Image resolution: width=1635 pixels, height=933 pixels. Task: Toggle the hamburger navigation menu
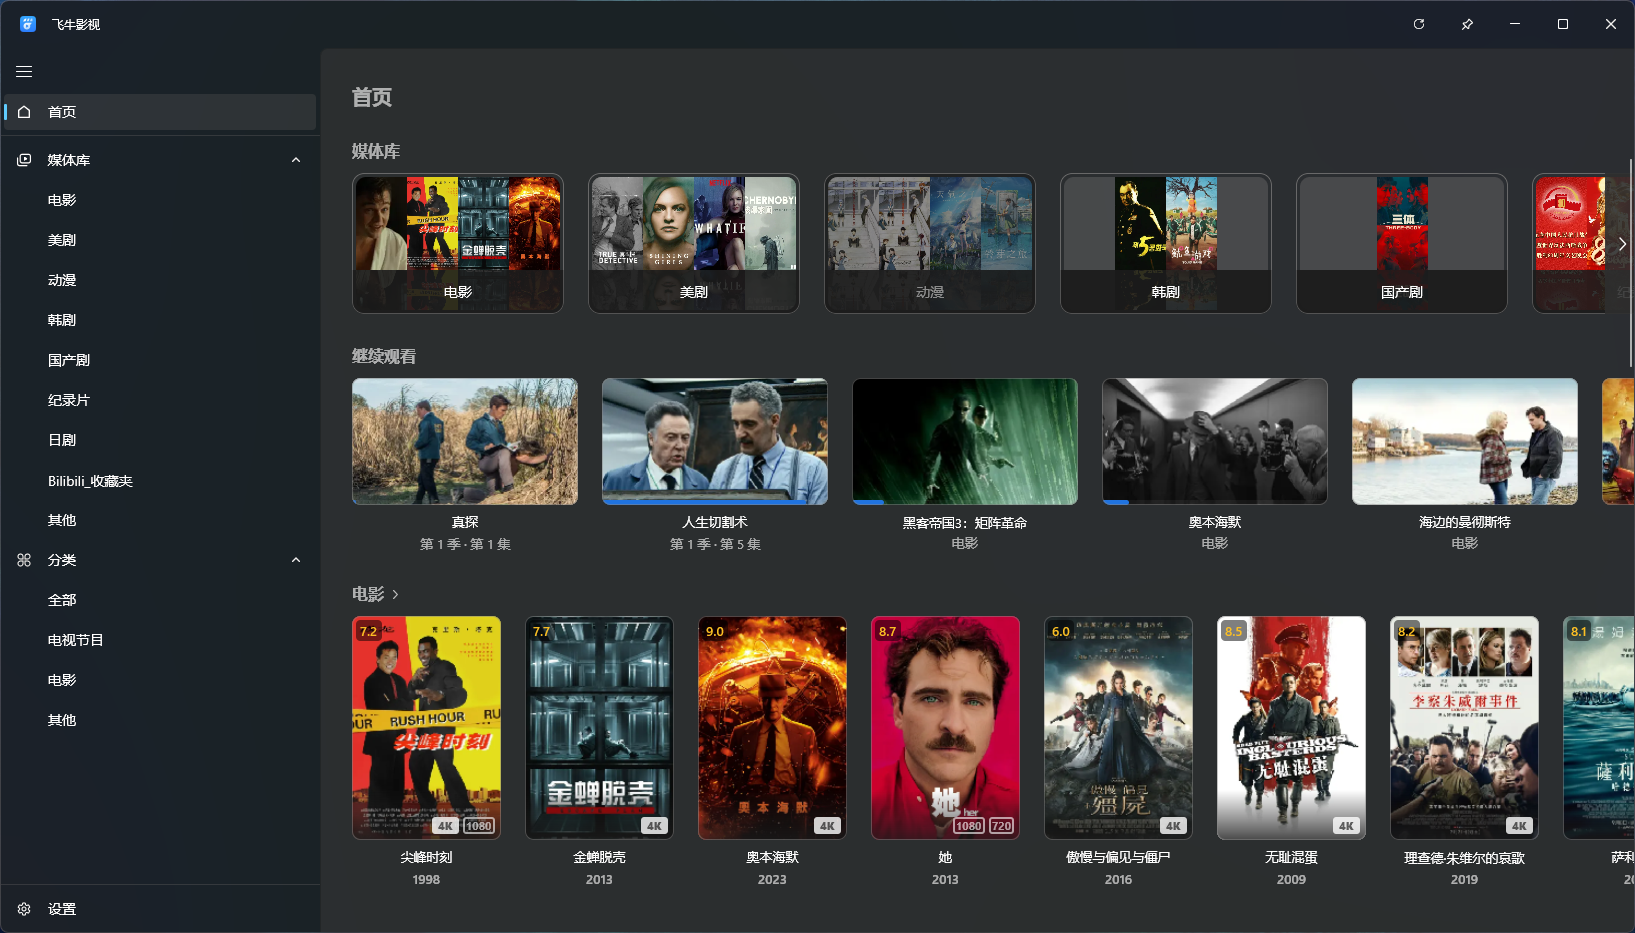point(24,72)
